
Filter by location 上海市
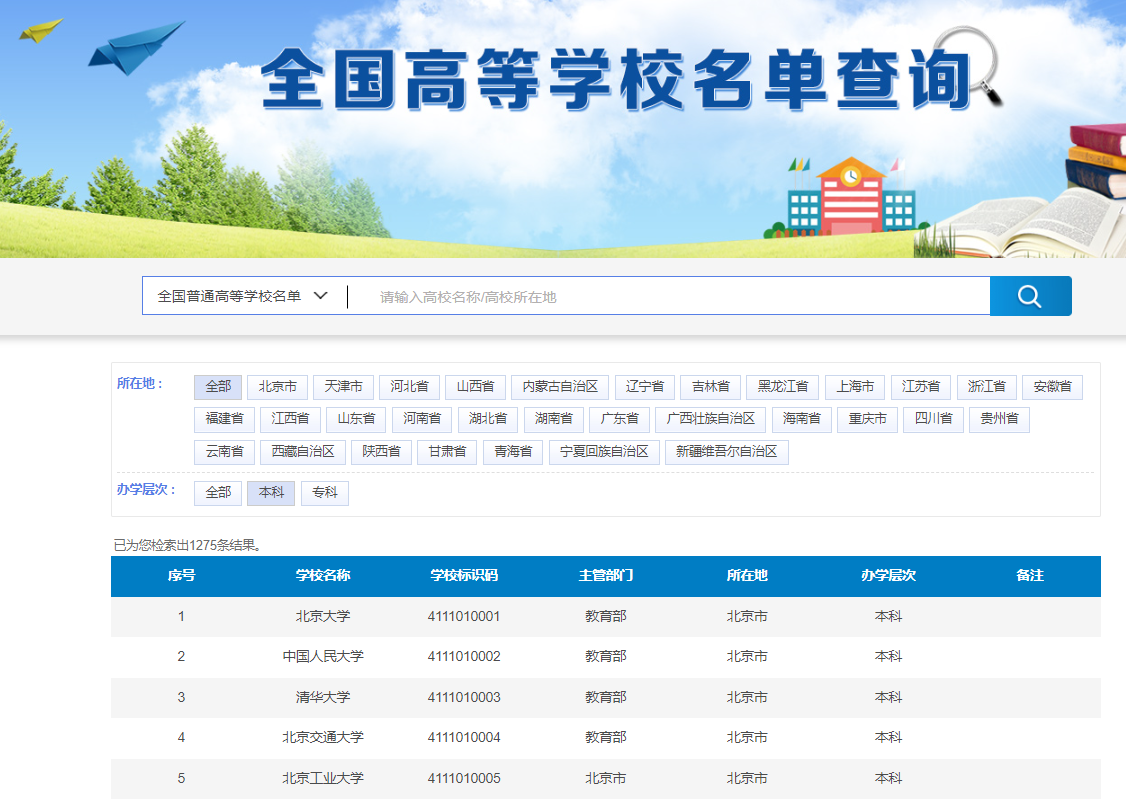[x=855, y=387]
